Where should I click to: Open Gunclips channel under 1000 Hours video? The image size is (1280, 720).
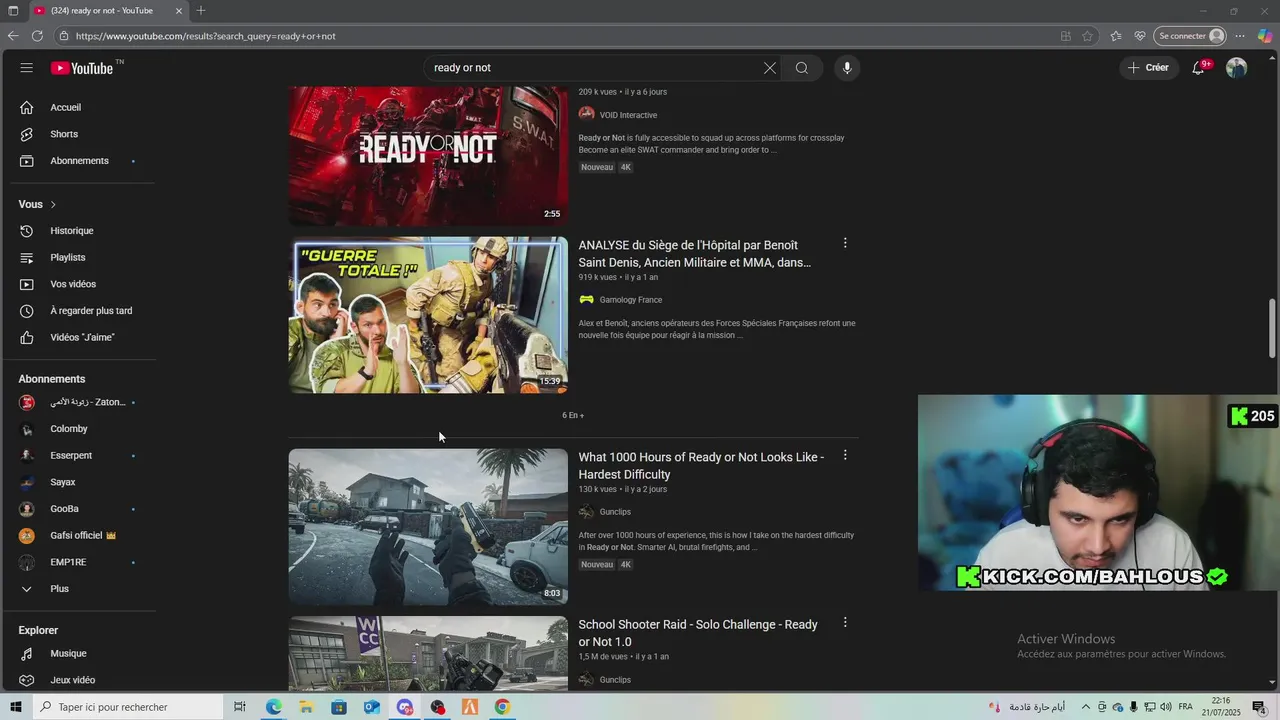[x=615, y=512]
